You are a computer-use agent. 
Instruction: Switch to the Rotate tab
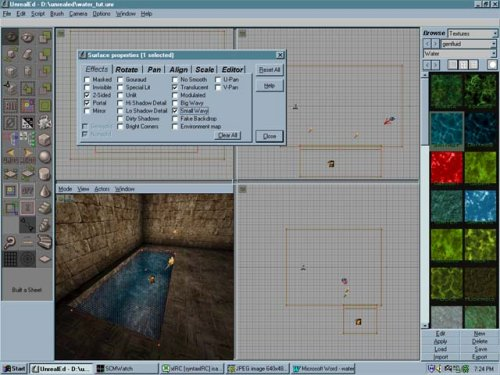click(x=127, y=70)
